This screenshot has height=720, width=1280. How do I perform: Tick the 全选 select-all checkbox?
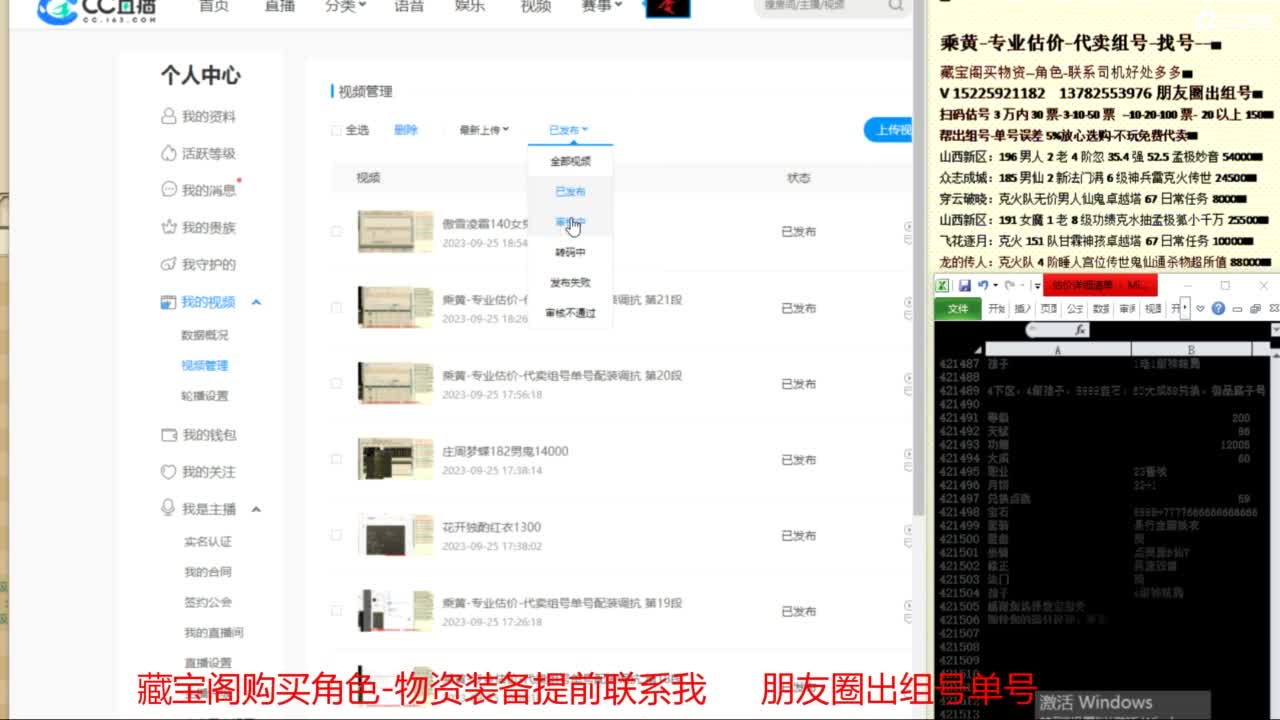pyautogui.click(x=336, y=130)
